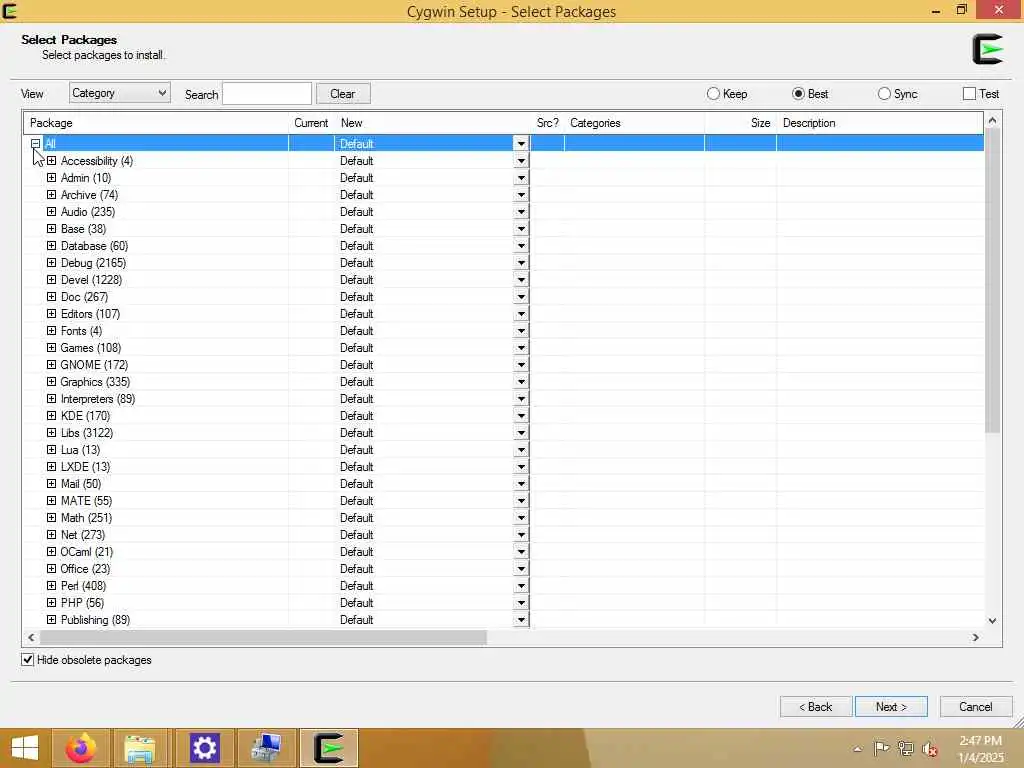Viewport: 1024px width, 768px height.
Task: Click scroll down arrow of package list
Action: click(x=992, y=620)
